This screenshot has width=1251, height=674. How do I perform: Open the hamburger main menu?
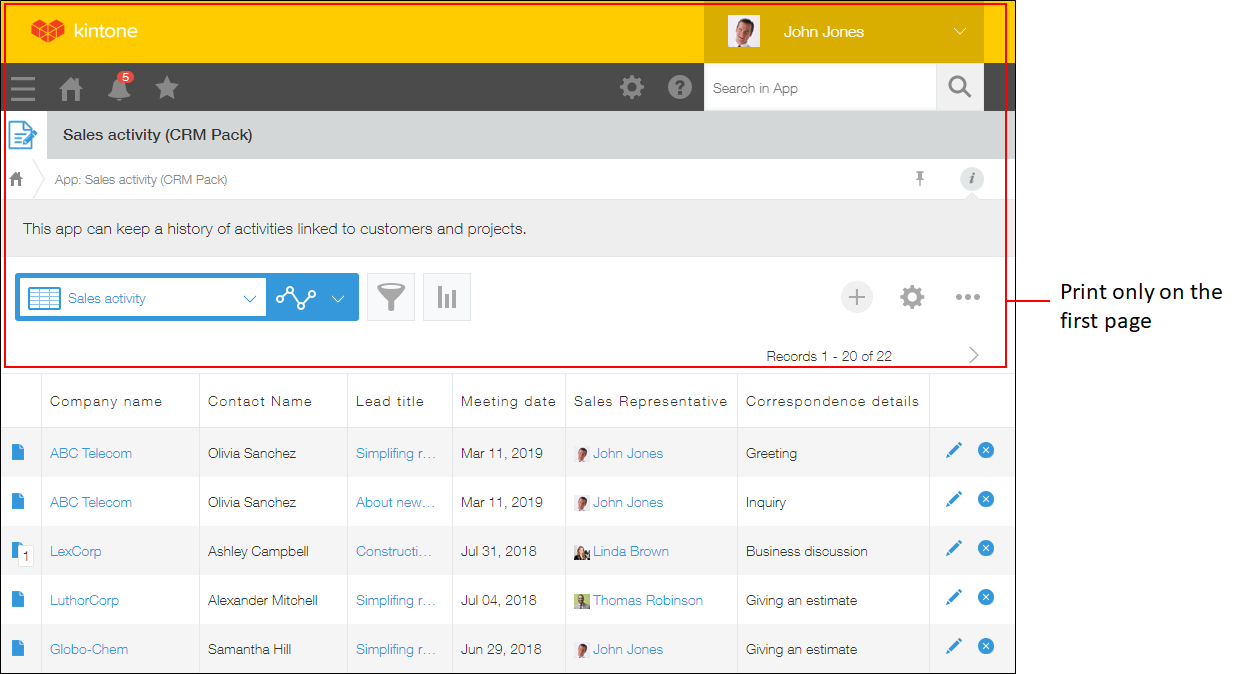coord(23,89)
